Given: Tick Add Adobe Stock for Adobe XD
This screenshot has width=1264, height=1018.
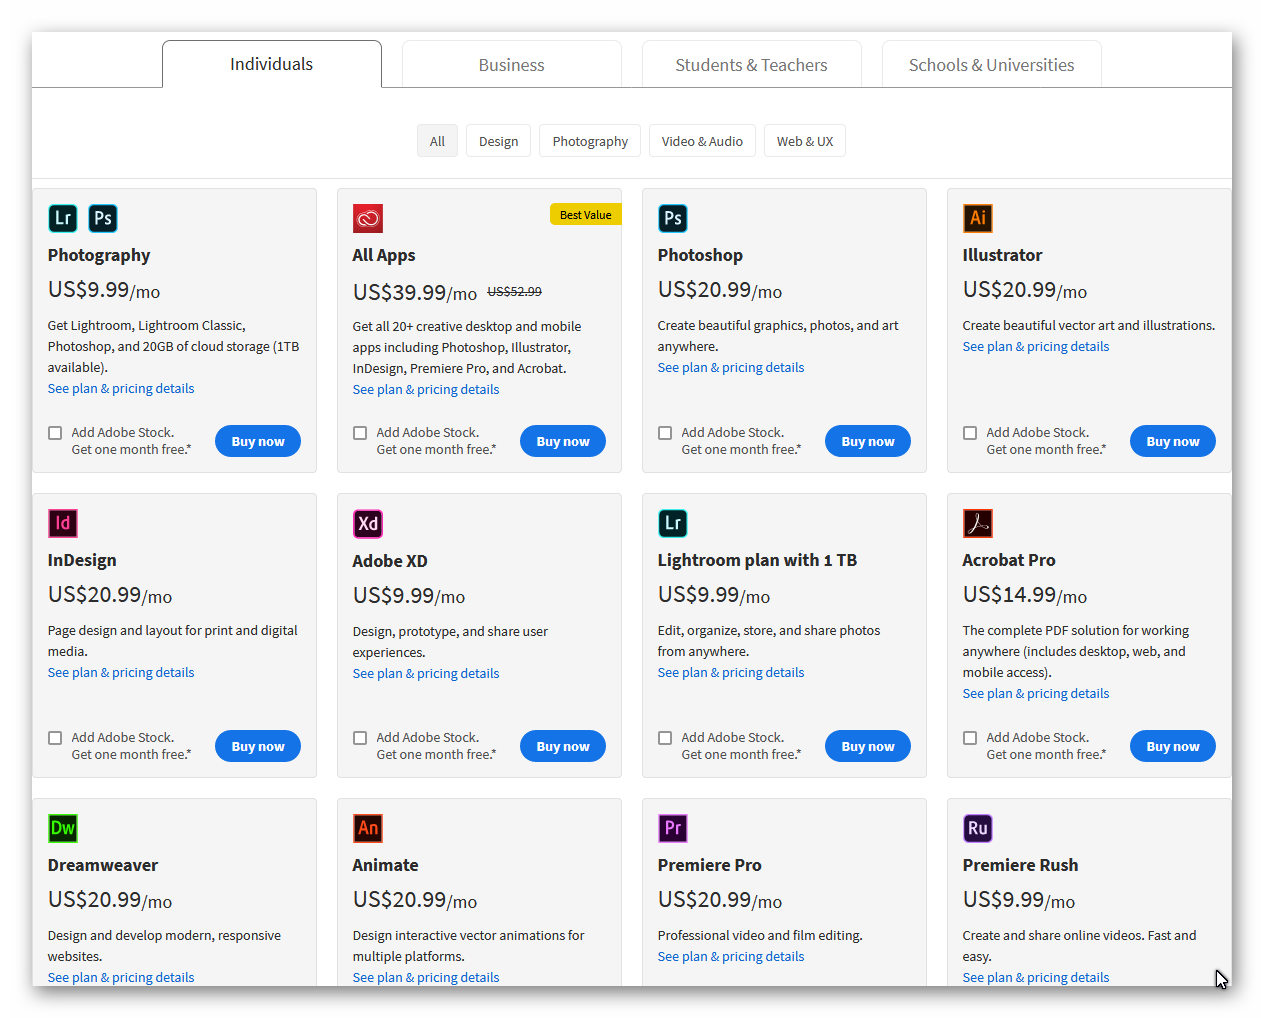Looking at the screenshot, I should tap(360, 738).
